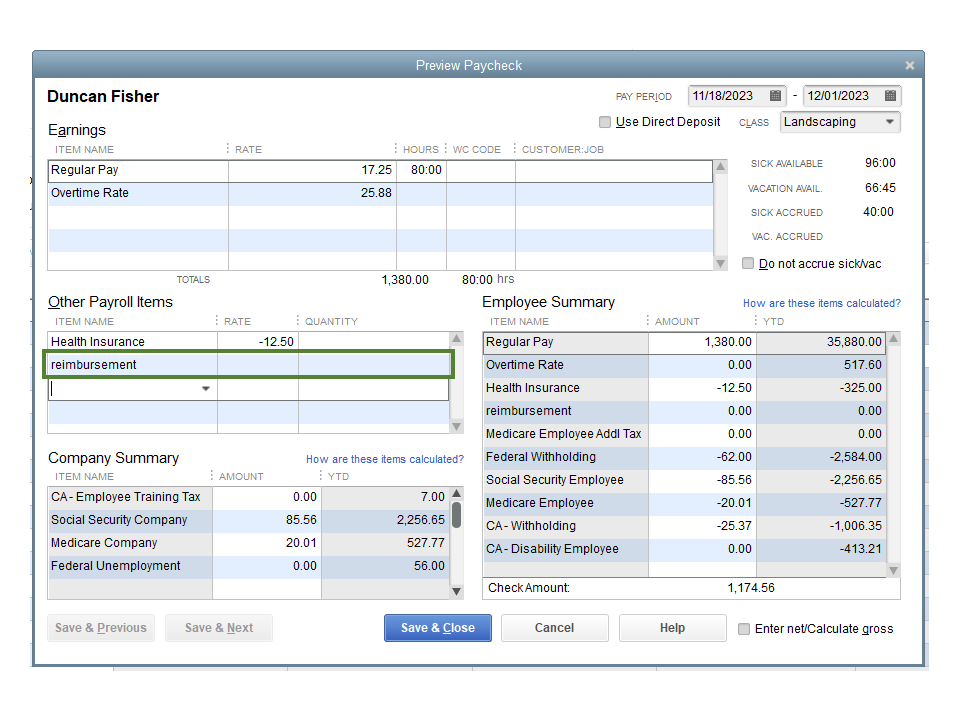The height and width of the screenshot is (720, 960).
Task: Open Help for the paycheck preview
Action: click(672, 628)
